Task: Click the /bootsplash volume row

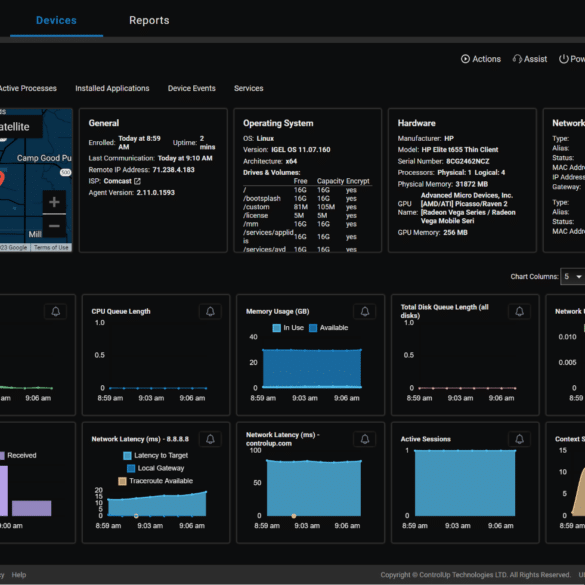Action: (307, 198)
